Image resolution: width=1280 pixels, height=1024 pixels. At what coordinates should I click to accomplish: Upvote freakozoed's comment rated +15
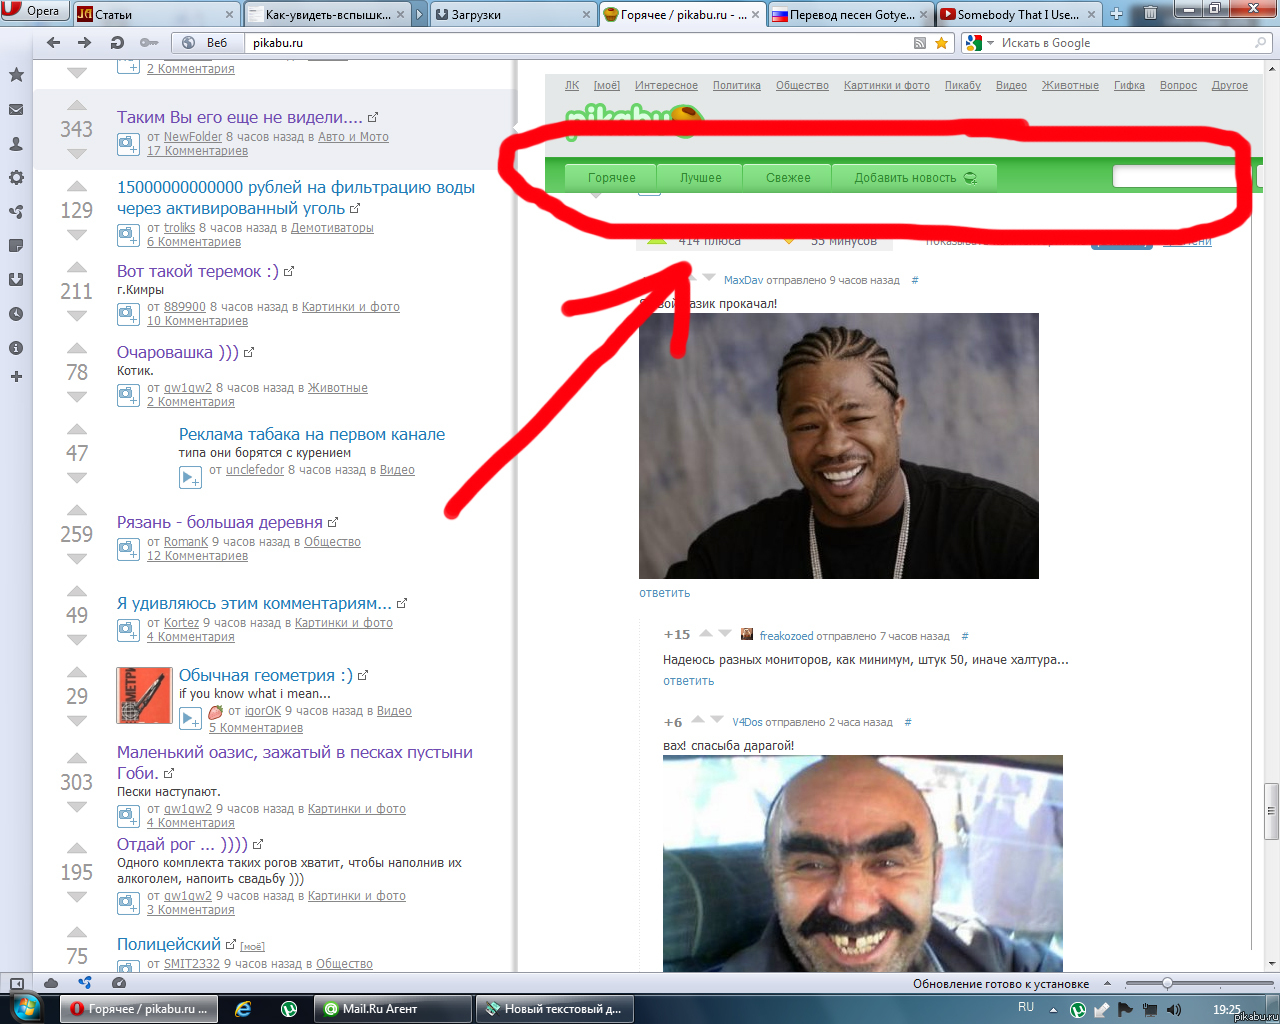point(706,633)
